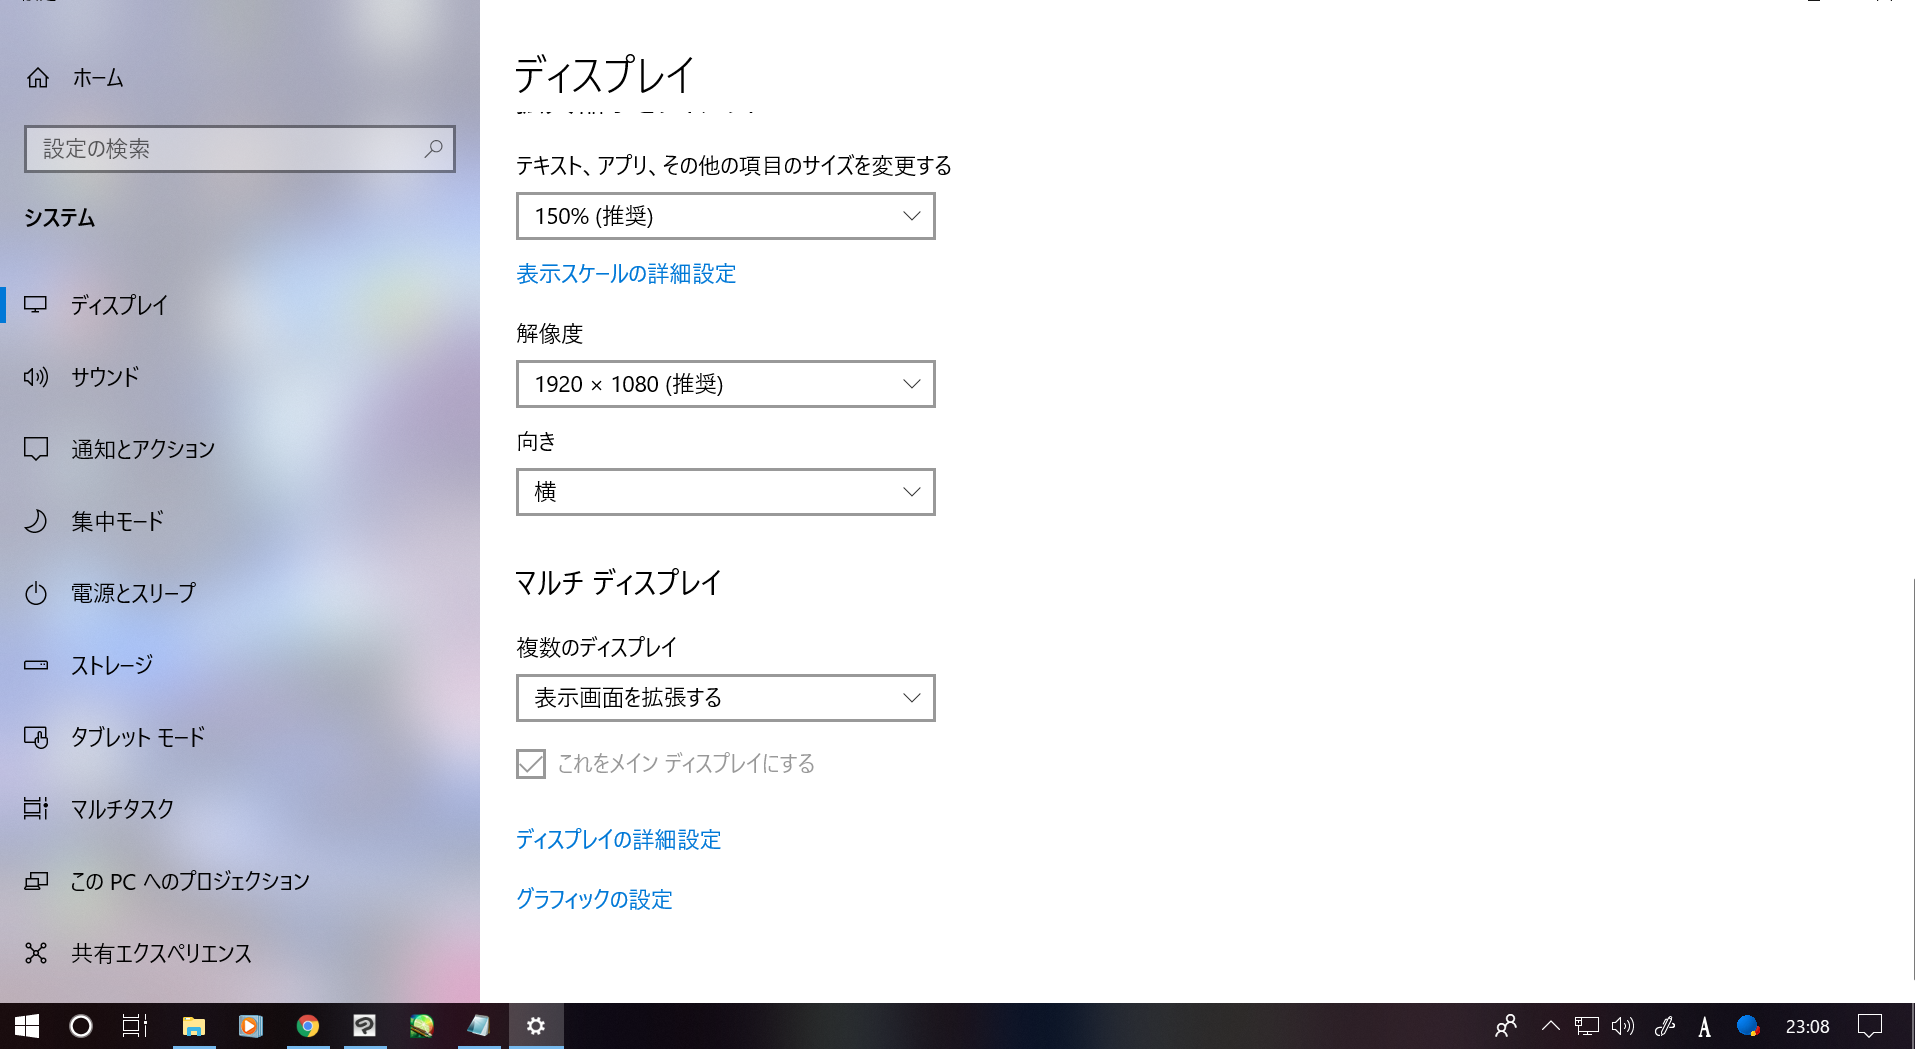Open the 1920 × 1080 resolution dropdown
The height and width of the screenshot is (1049, 1915).
726,384
